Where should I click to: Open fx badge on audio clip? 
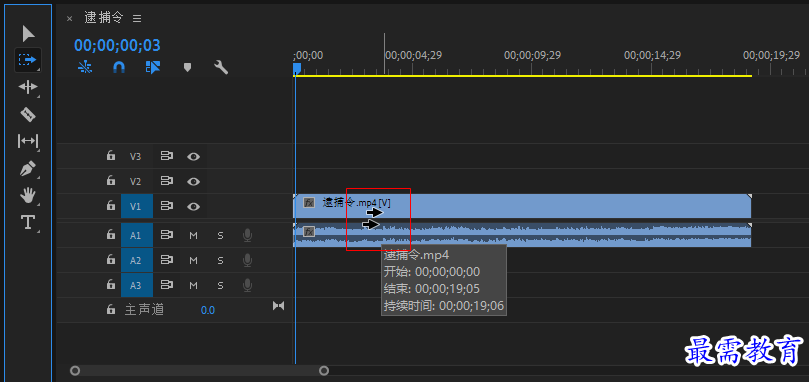[x=309, y=231]
